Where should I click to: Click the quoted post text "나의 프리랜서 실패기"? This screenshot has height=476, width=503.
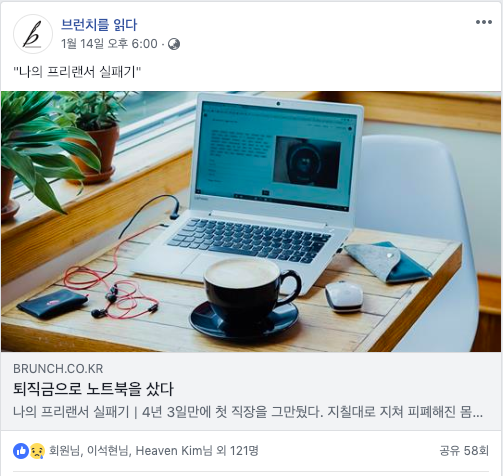pyautogui.click(x=77, y=72)
